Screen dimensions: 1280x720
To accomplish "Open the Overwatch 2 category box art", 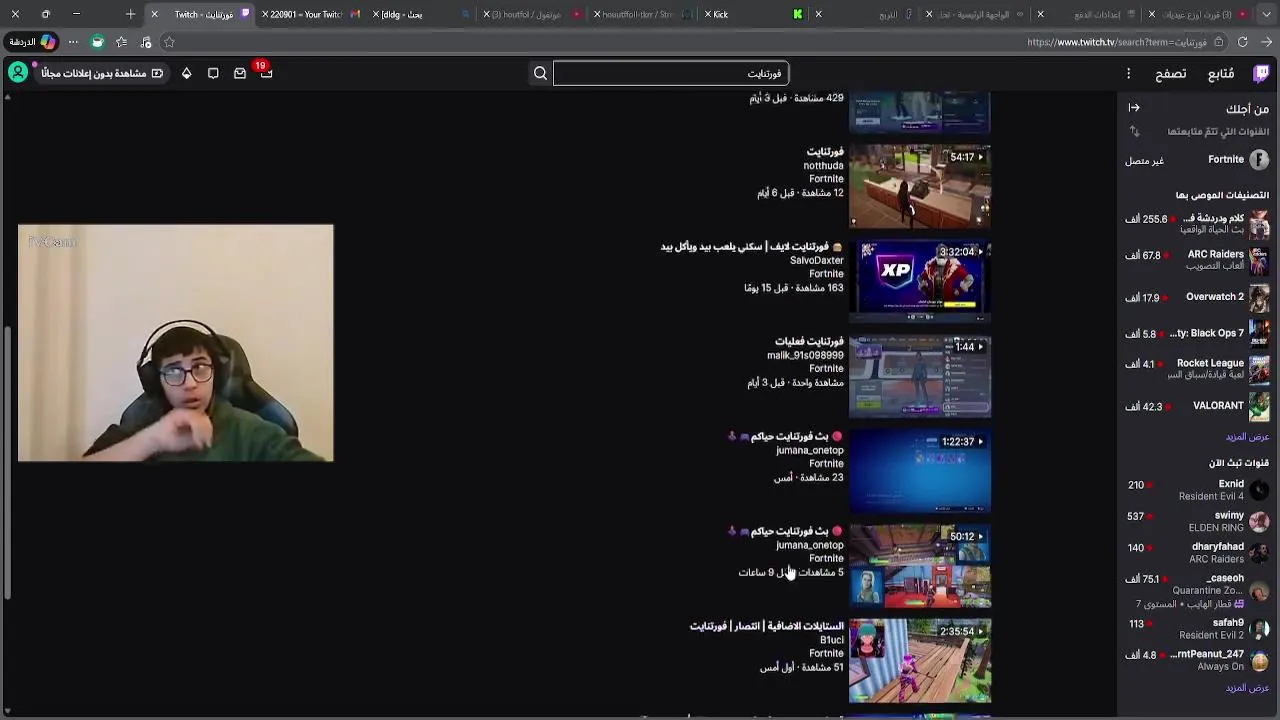I will [x=1259, y=297].
